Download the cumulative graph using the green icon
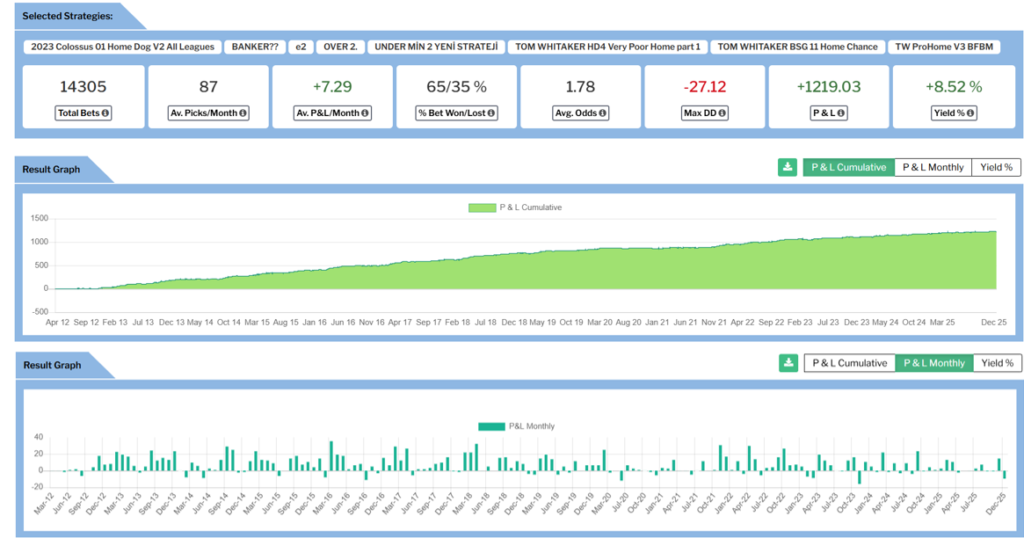 point(788,167)
